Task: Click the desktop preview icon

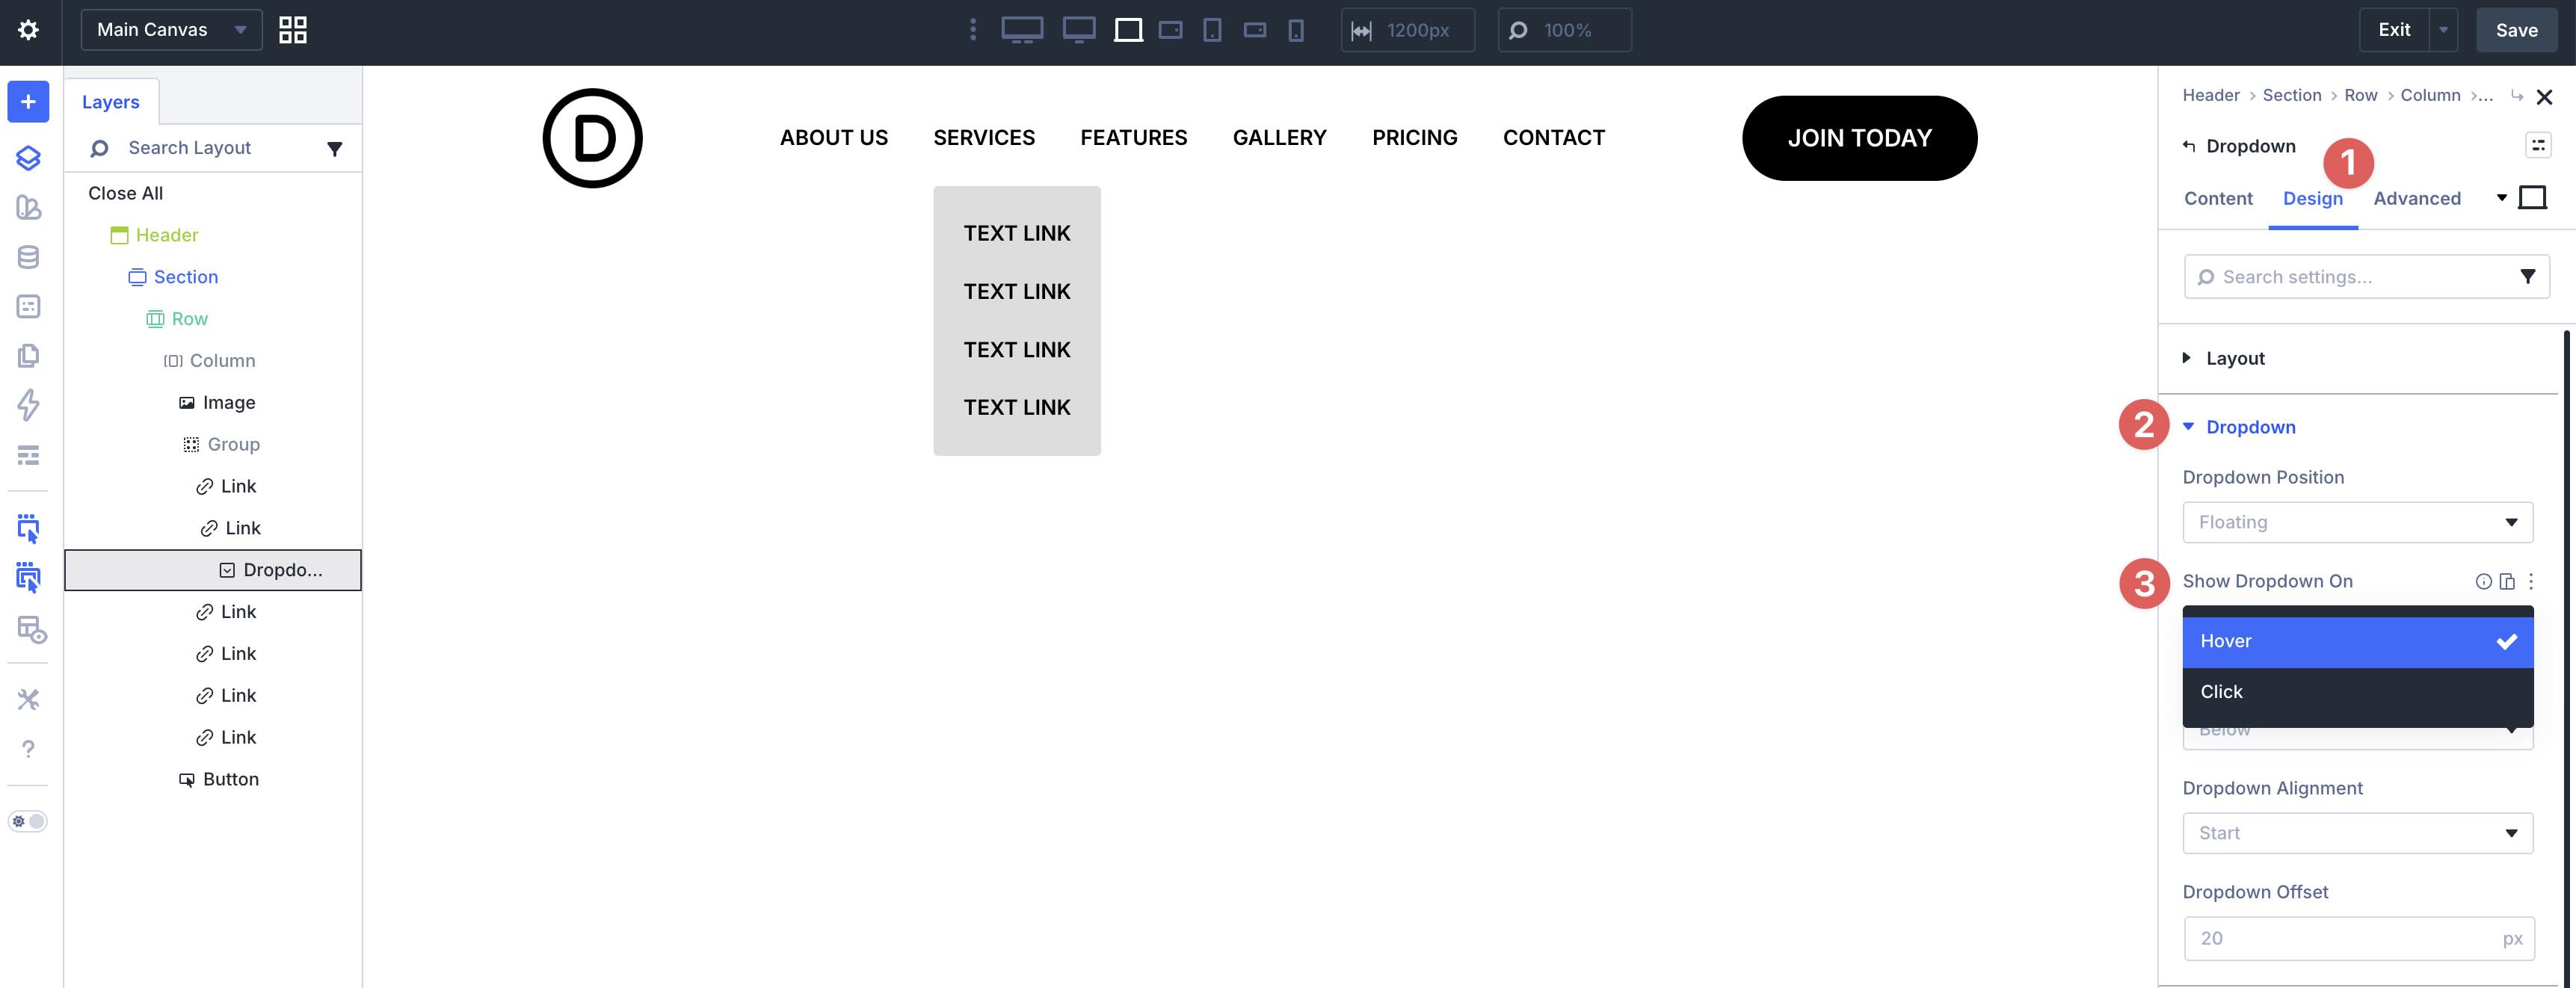Action: 1022,30
